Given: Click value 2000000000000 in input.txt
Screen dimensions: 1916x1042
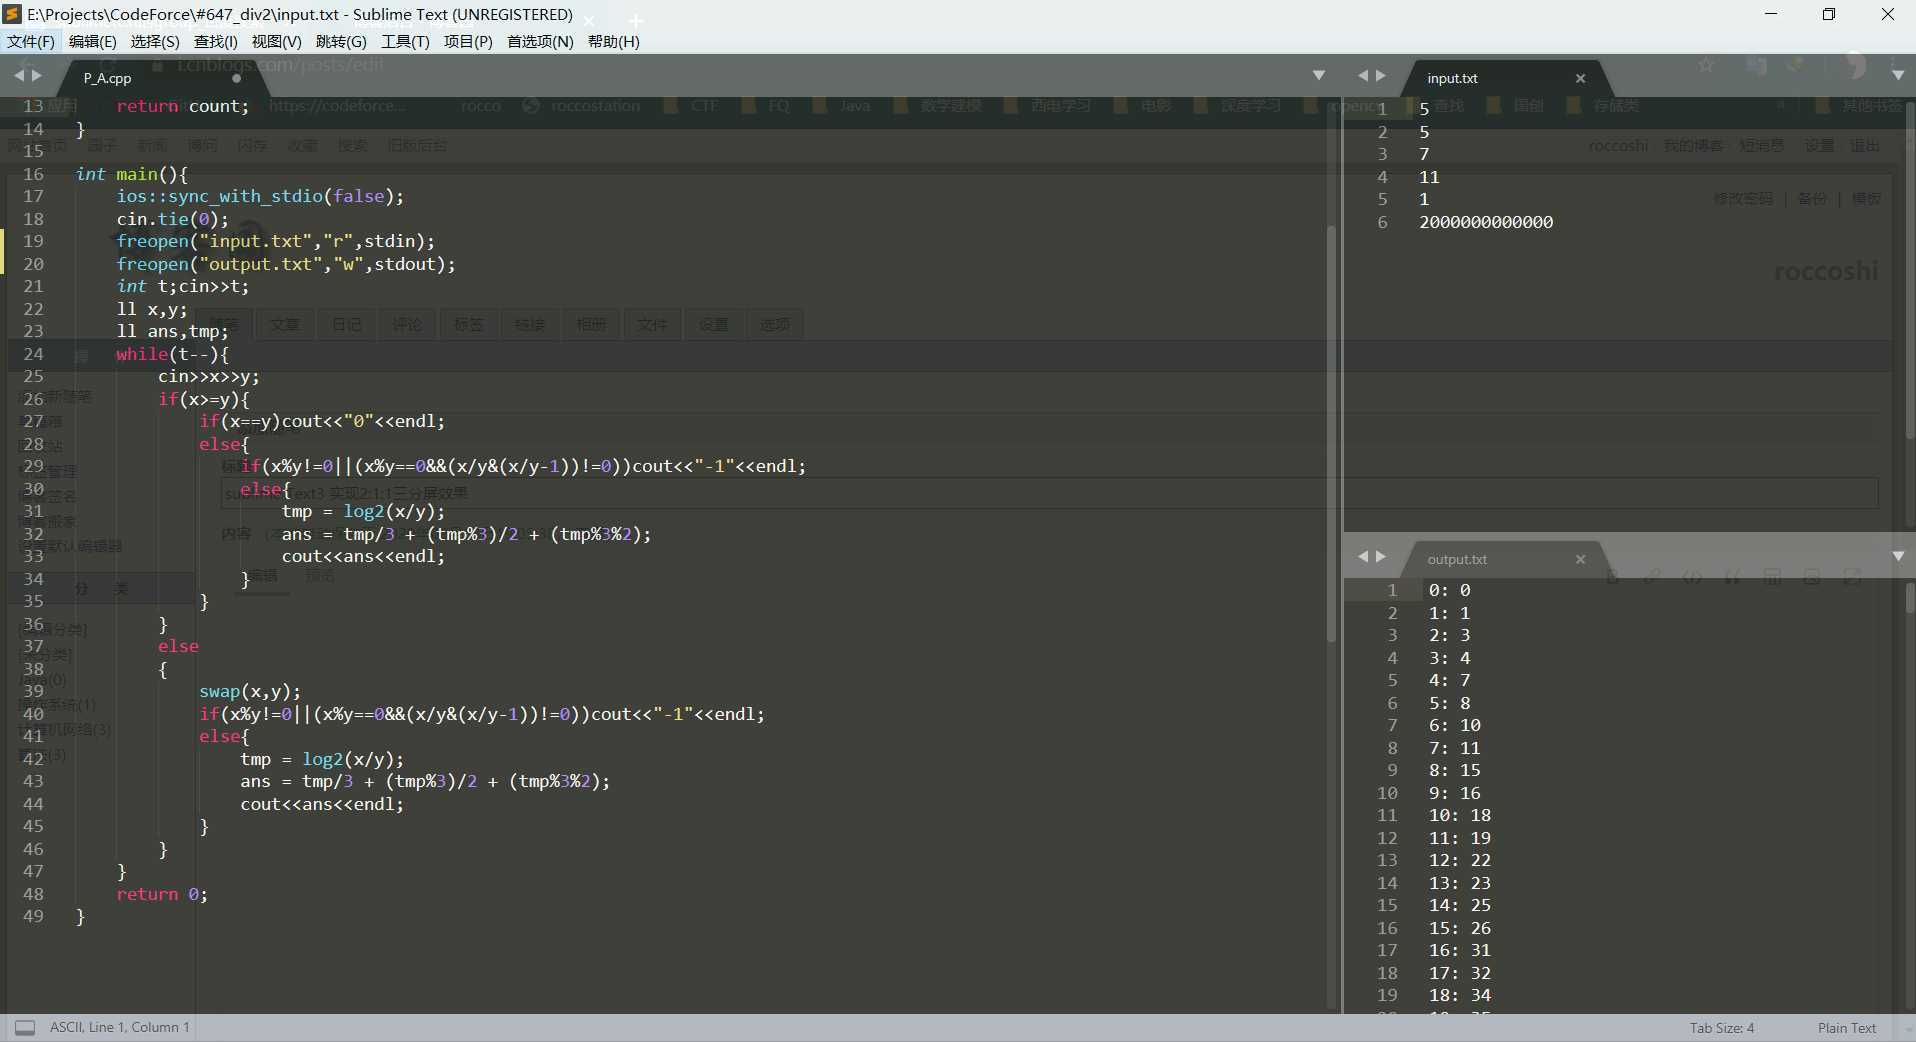Looking at the screenshot, I should (1486, 222).
